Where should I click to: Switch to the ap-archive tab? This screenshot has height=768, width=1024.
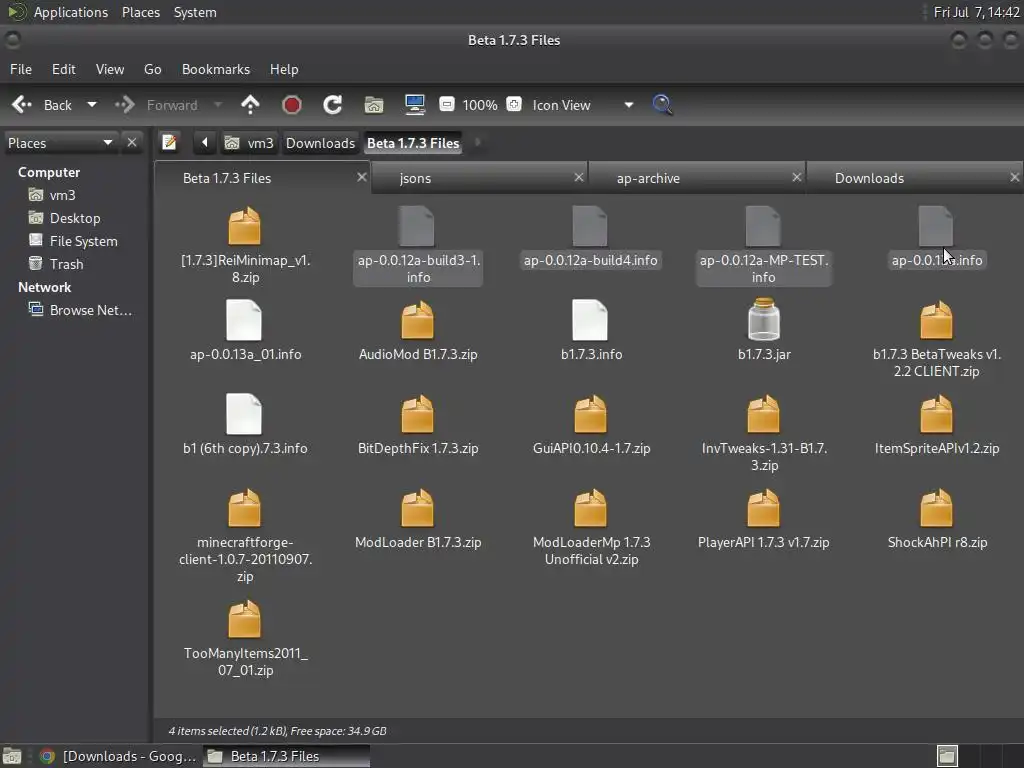coord(697,178)
